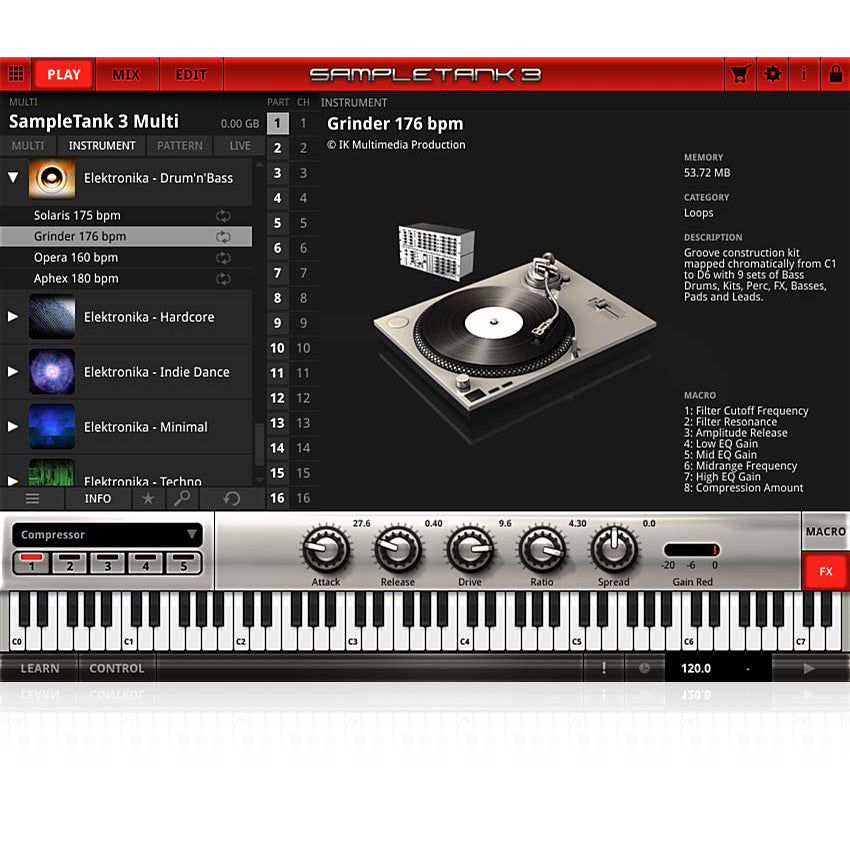Open the Compressor effect dropdown
This screenshot has width=850, height=850.
[107, 534]
